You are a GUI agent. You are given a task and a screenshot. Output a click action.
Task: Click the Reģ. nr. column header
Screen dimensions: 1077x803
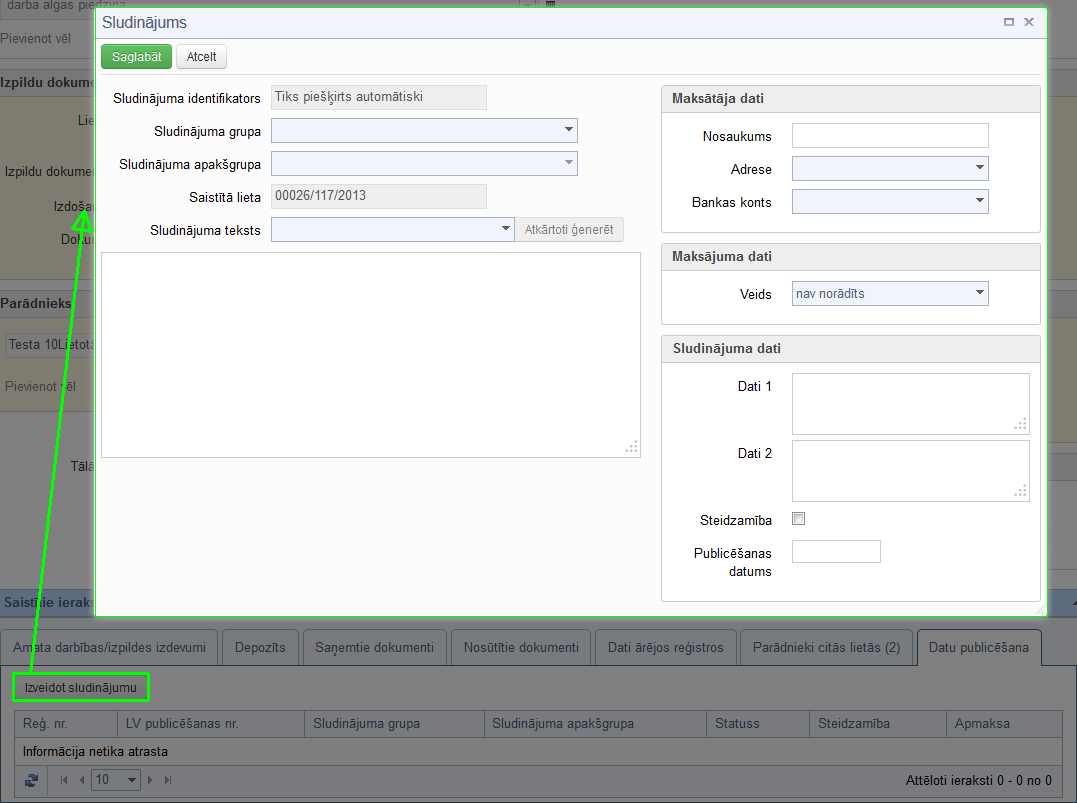(x=66, y=723)
